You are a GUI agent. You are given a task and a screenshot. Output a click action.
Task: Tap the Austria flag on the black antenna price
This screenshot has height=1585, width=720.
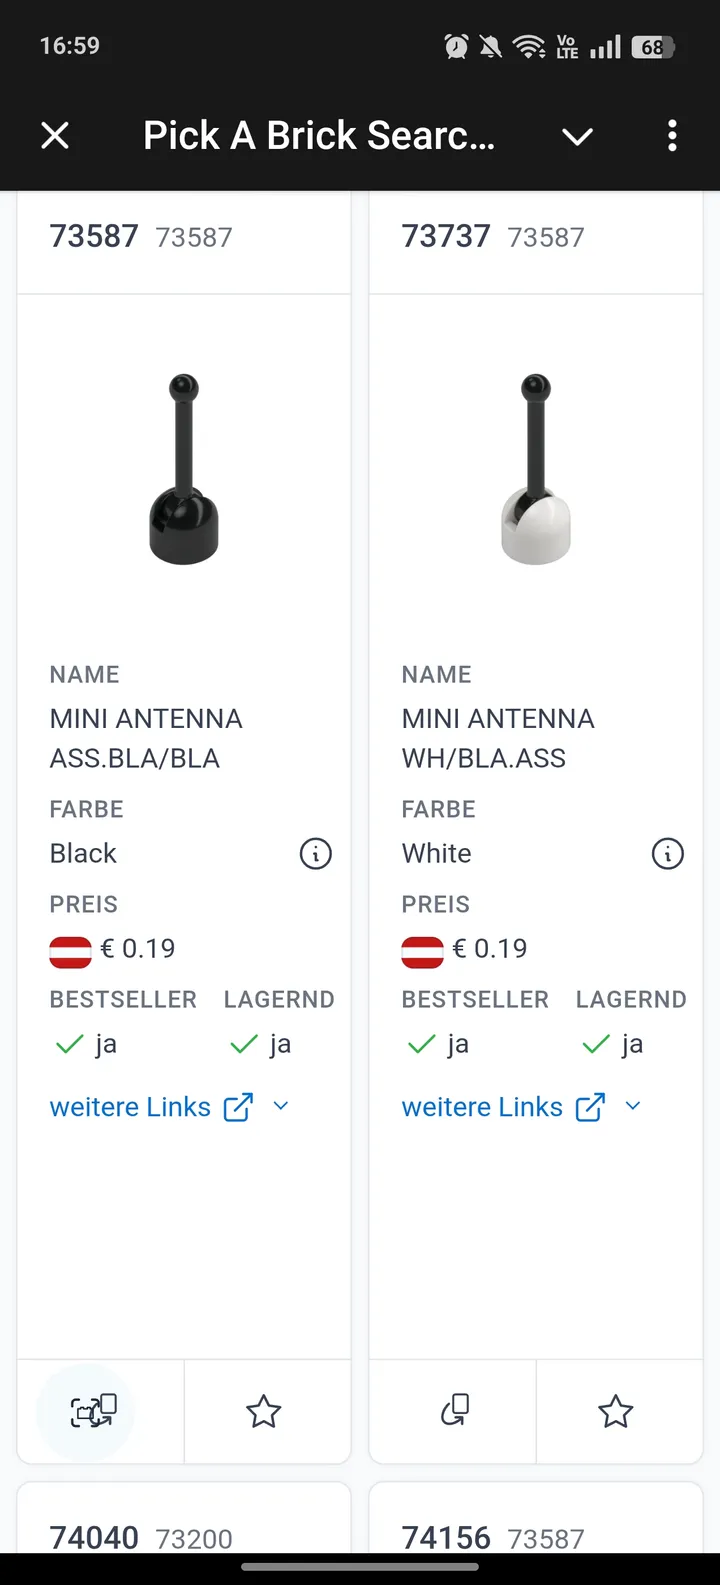70,950
